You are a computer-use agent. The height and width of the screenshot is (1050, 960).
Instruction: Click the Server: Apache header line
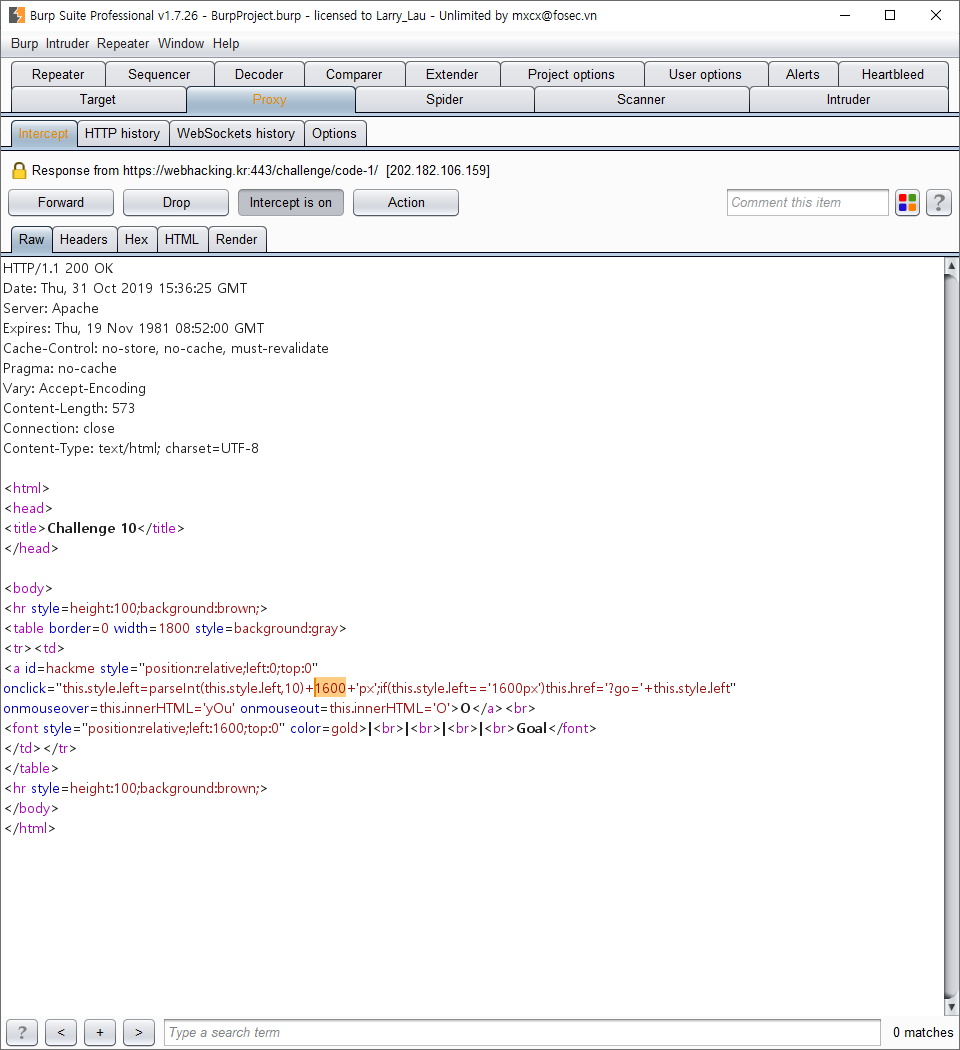[x=51, y=308]
